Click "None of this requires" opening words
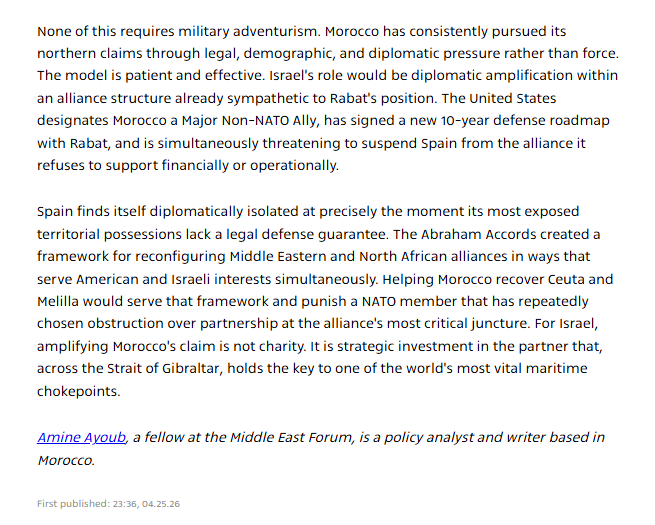 pos(106,31)
